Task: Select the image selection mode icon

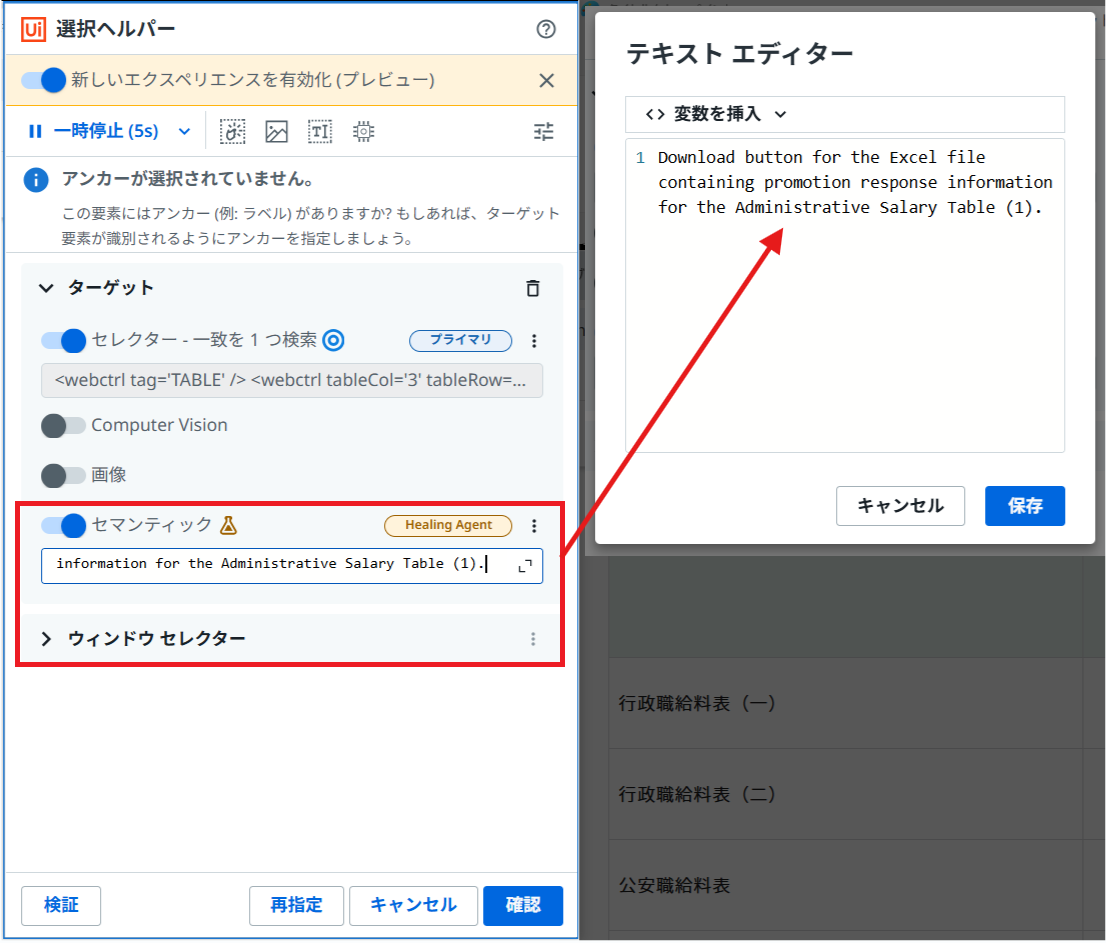Action: [276, 131]
